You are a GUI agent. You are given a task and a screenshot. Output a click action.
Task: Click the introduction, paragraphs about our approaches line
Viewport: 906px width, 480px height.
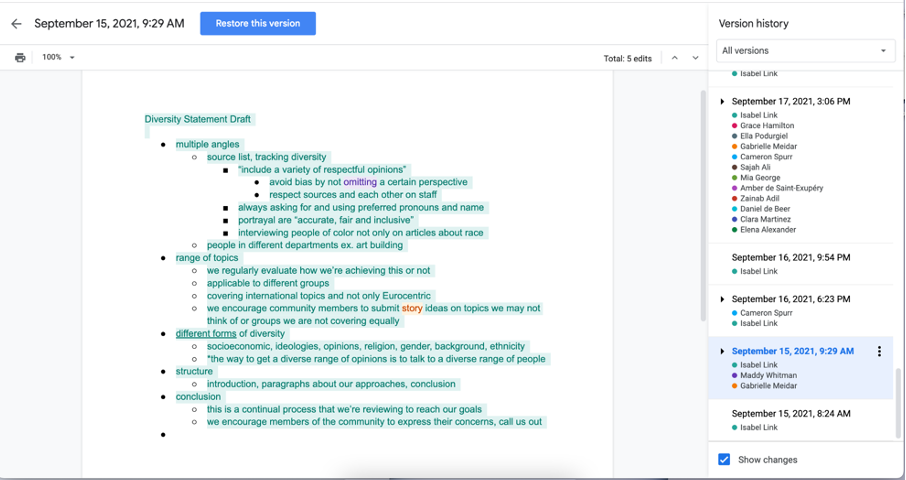pyautogui.click(x=331, y=384)
